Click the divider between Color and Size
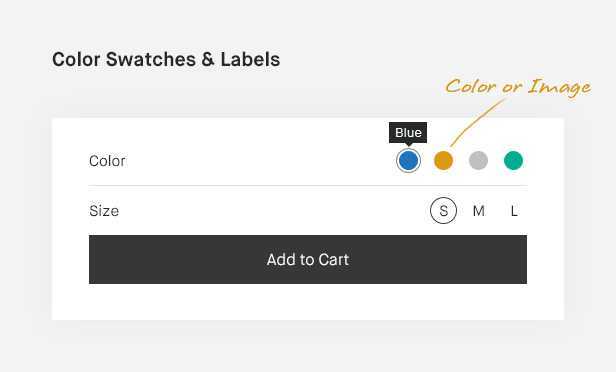 point(308,185)
